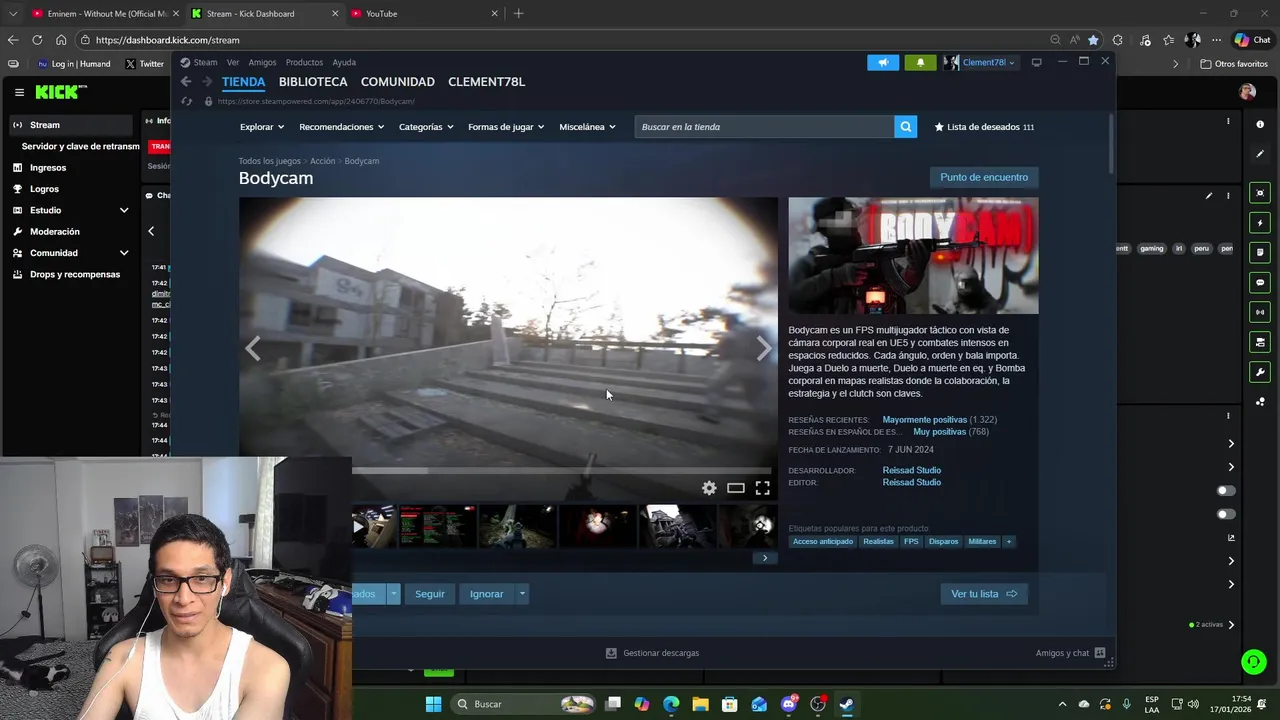Screen dimensions: 1280x720
Task: Open the Categorías dropdown
Action: pyautogui.click(x=426, y=127)
